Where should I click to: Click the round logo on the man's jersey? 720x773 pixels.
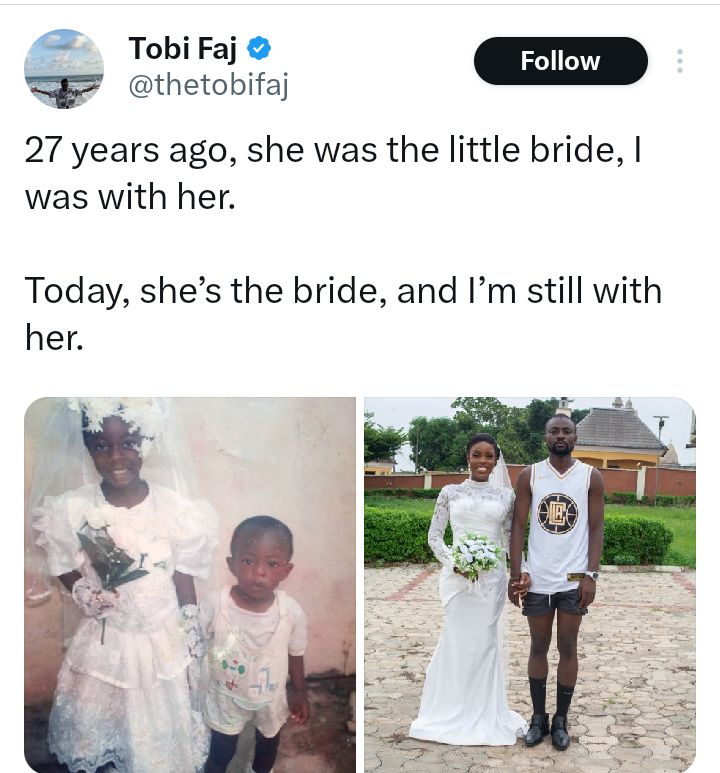point(557,513)
